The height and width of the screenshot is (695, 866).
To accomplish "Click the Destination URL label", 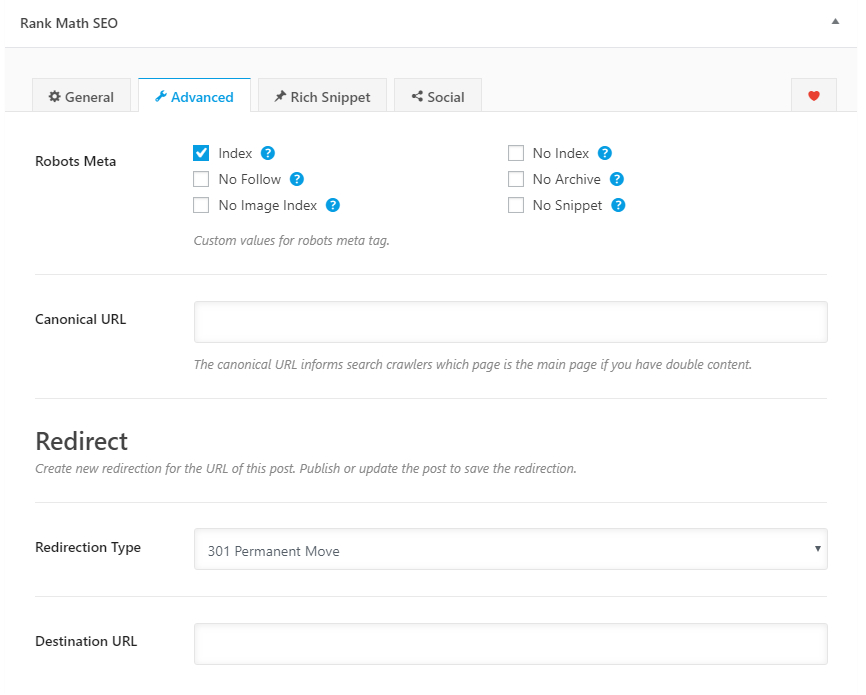I will [x=86, y=641].
